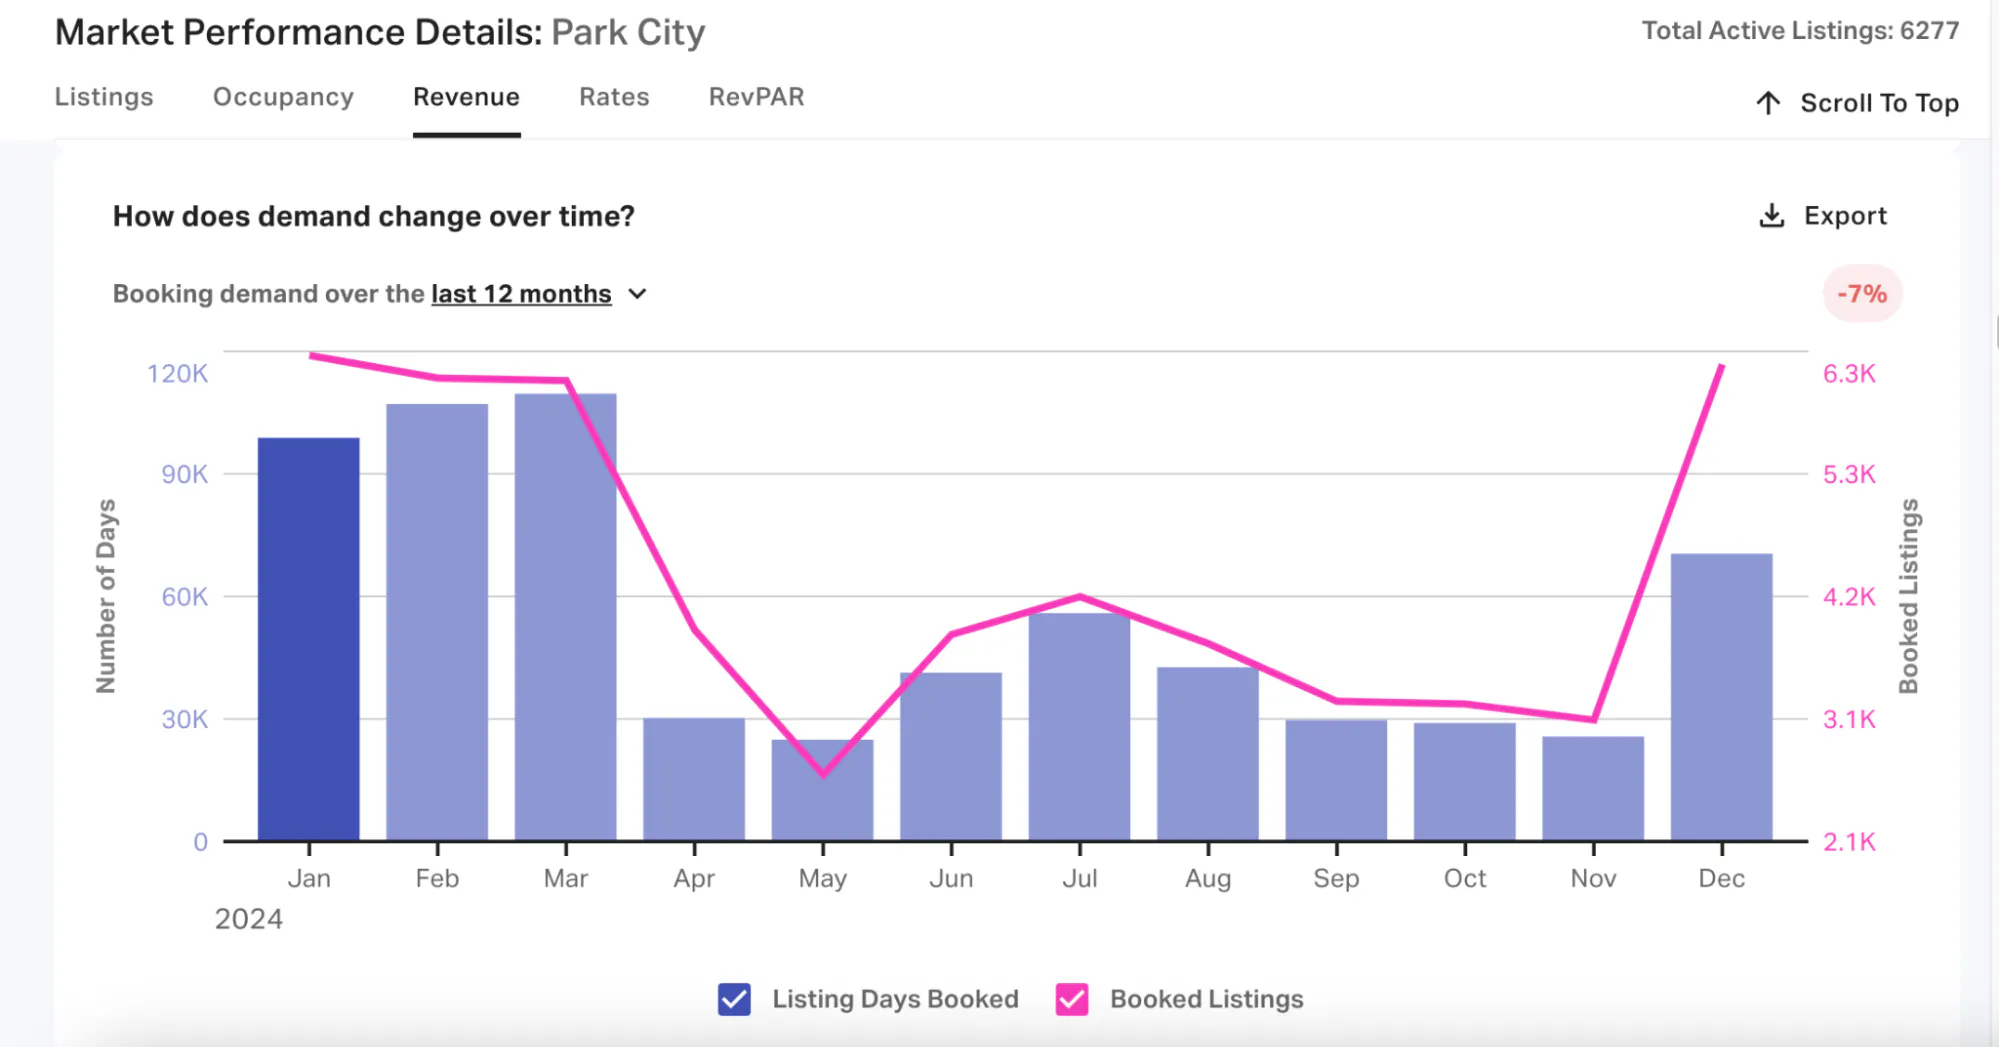1999x1048 pixels.
Task: Click the March bar in chart
Action: click(566, 617)
